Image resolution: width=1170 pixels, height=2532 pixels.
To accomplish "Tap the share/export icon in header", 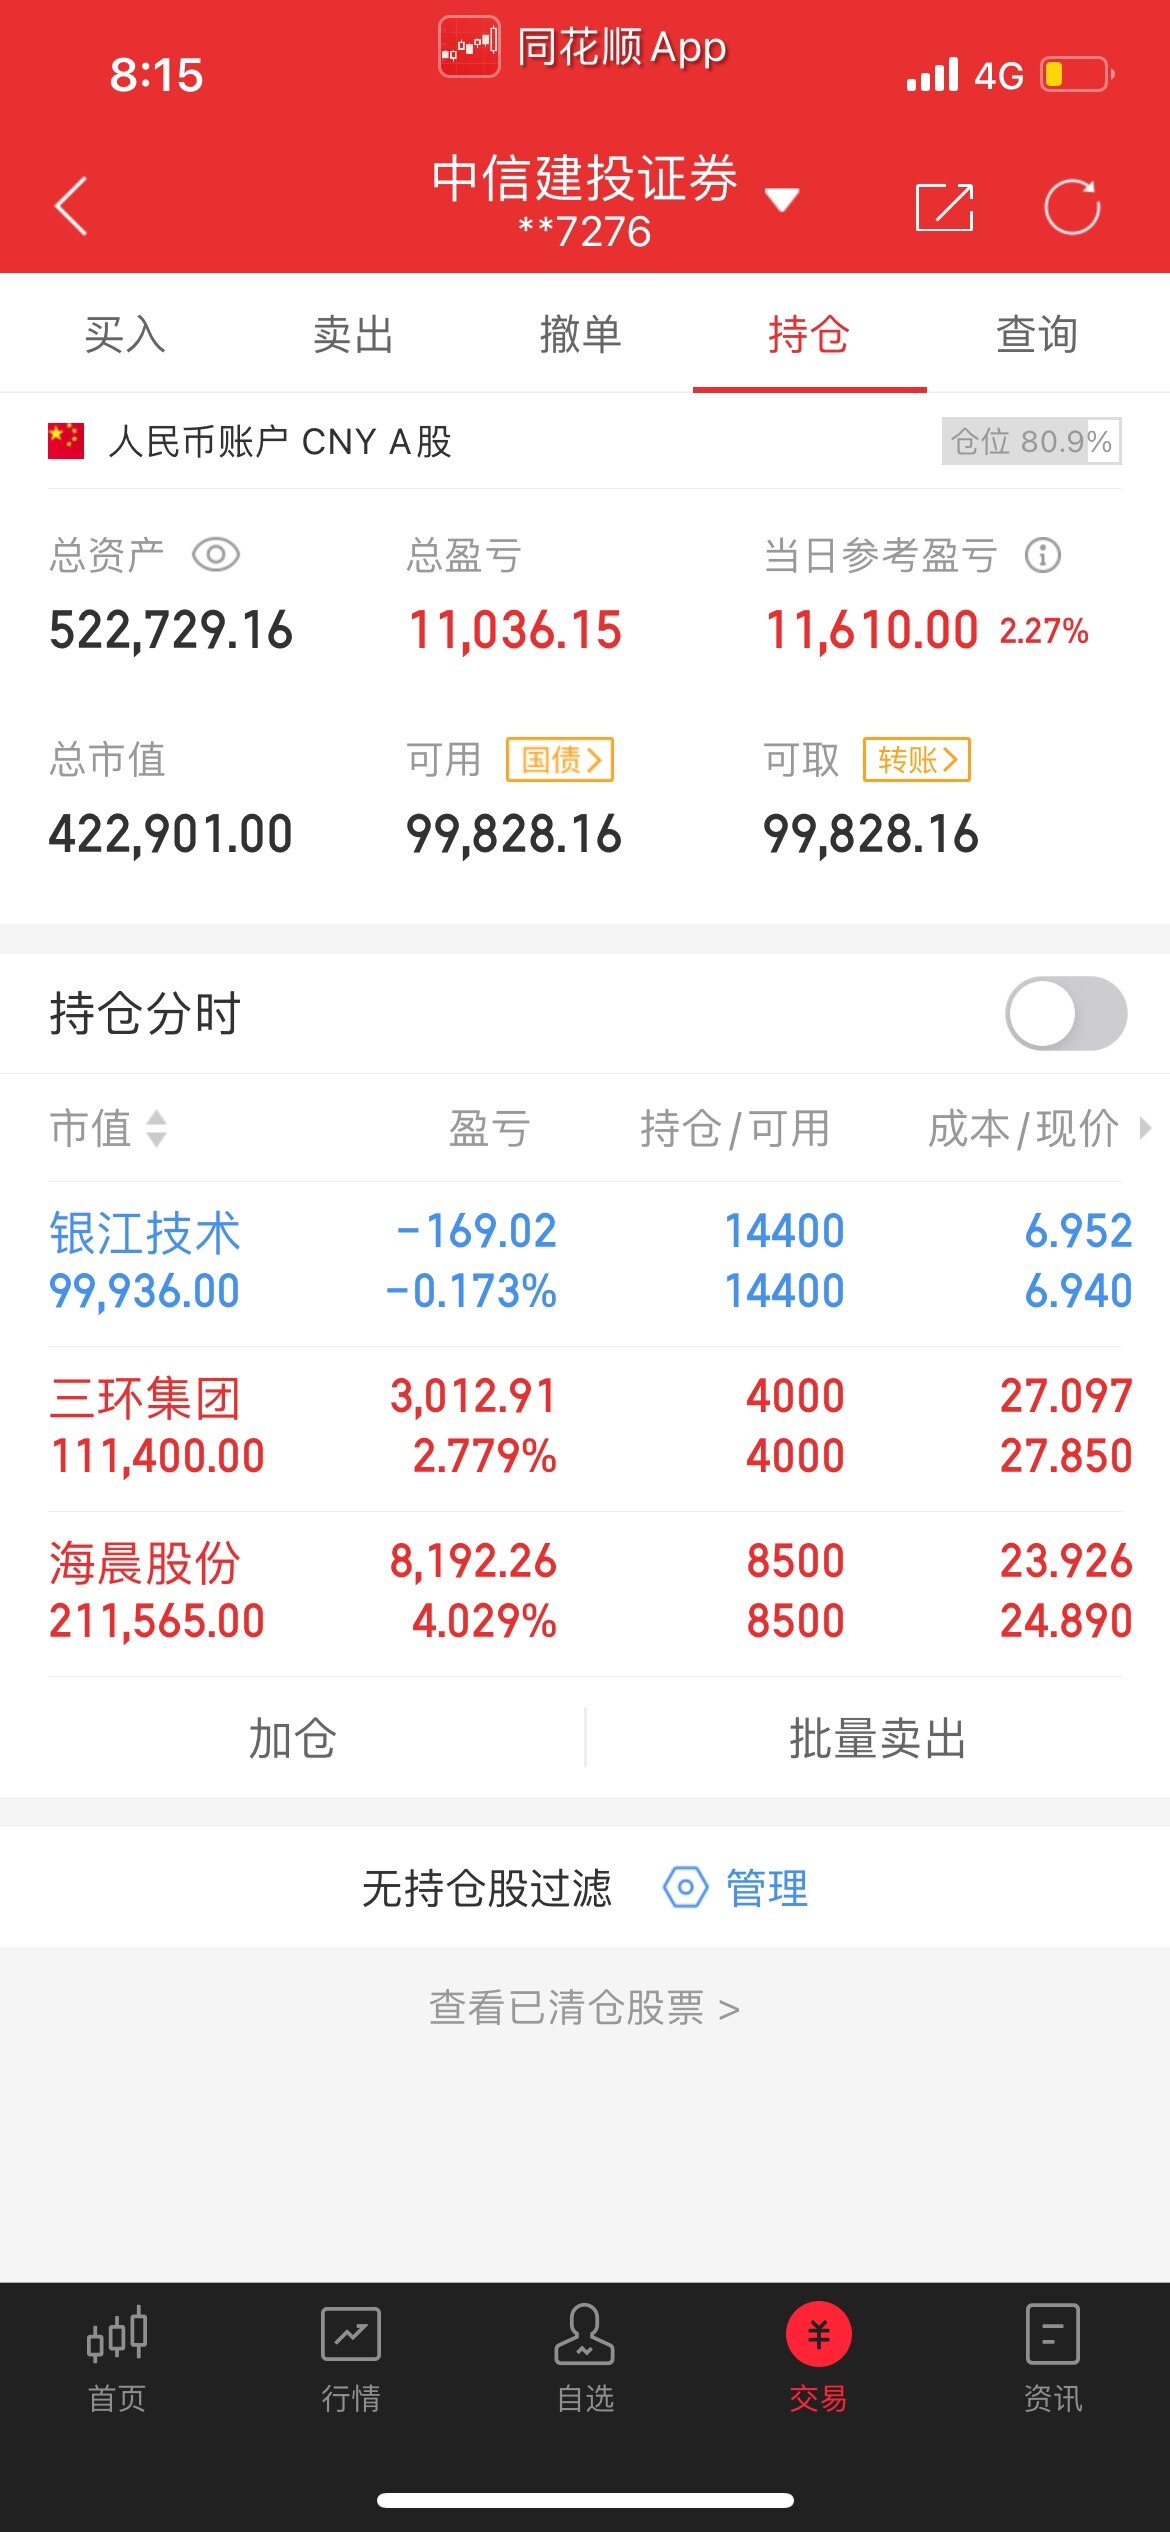I will [x=944, y=207].
